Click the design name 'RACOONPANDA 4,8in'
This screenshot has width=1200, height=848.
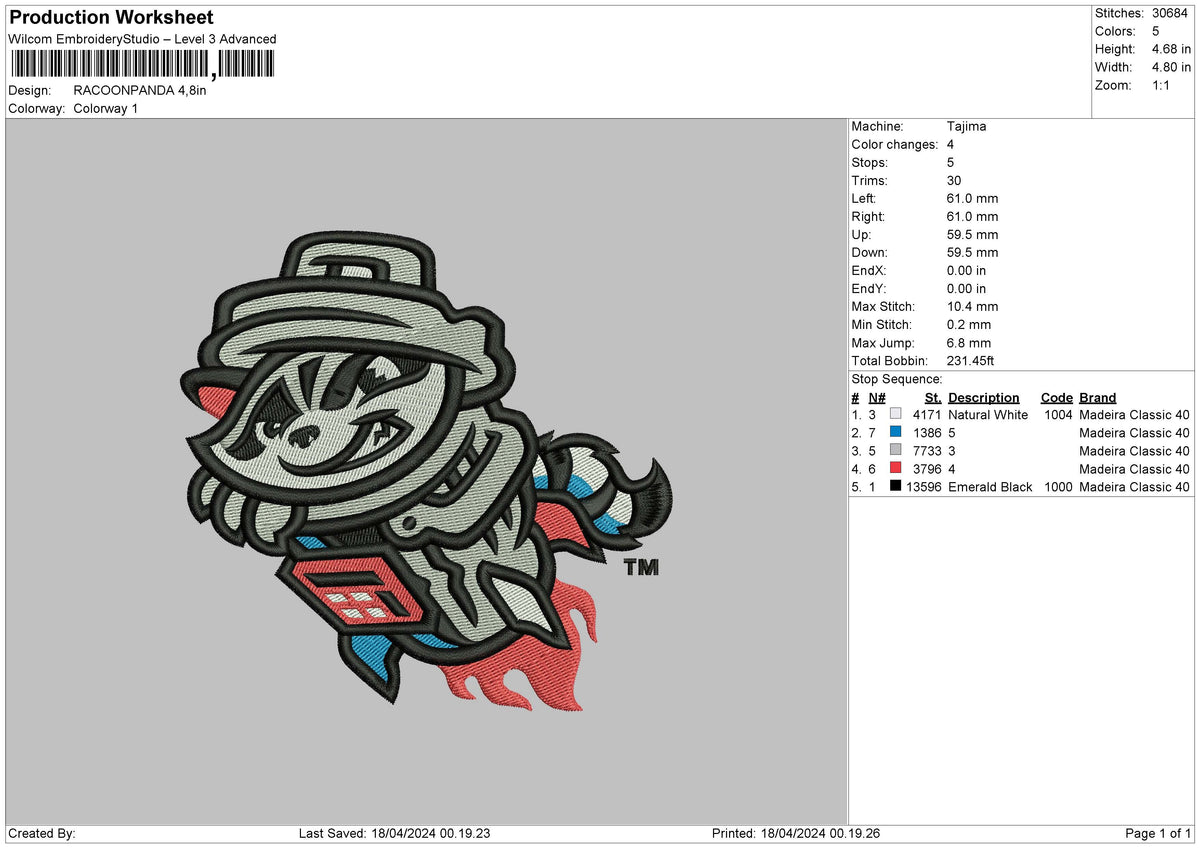pyautogui.click(x=140, y=90)
